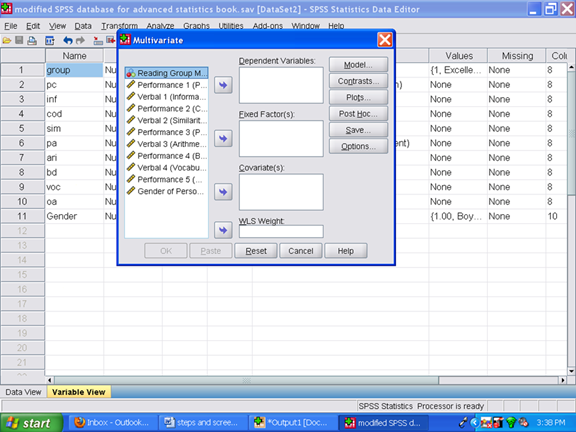The height and width of the screenshot is (432, 576).
Task: Move variable to WLS Weight with arrow
Action: [x=223, y=230]
